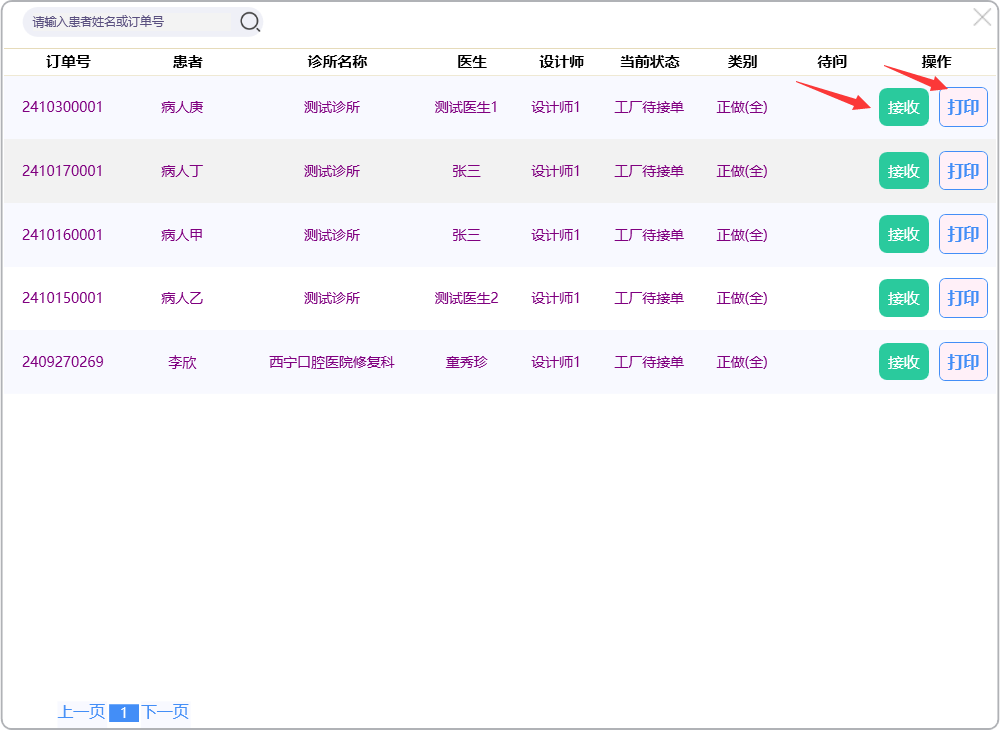
Task: Click the 订单号 column header
Action: (x=68, y=62)
